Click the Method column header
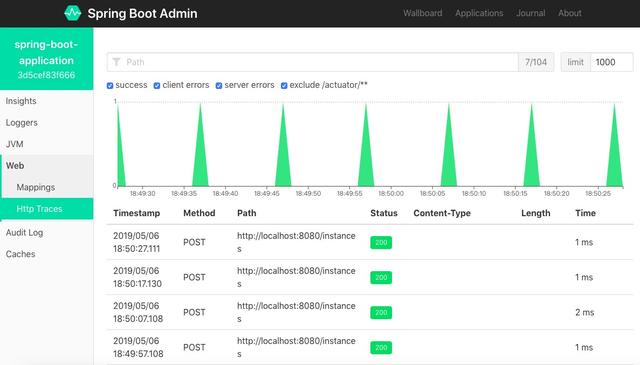This screenshot has width=640, height=365. coord(199,213)
